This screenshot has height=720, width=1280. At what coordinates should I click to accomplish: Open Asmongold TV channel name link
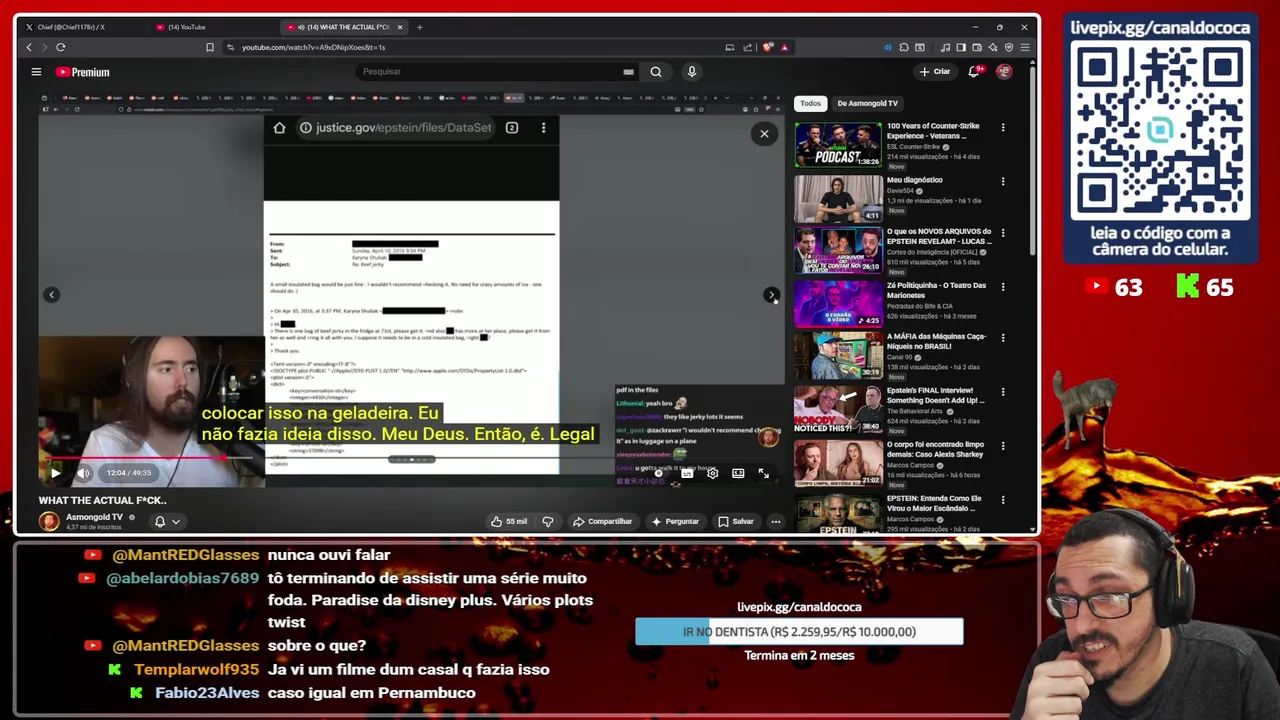pos(94,517)
